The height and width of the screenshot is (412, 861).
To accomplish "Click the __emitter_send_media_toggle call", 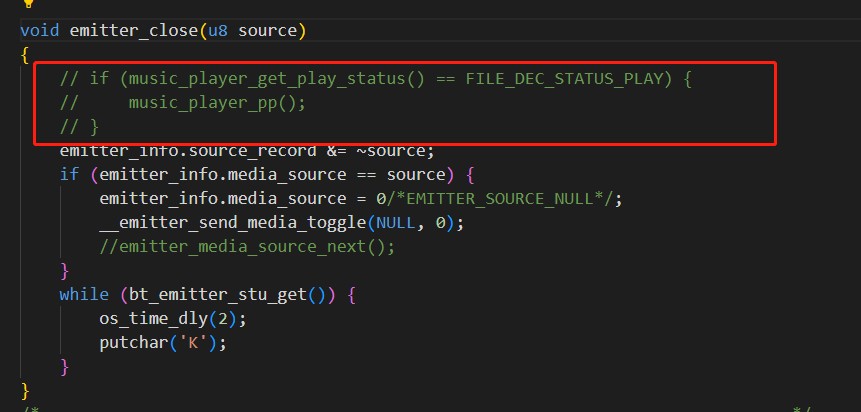I will [x=233, y=223].
